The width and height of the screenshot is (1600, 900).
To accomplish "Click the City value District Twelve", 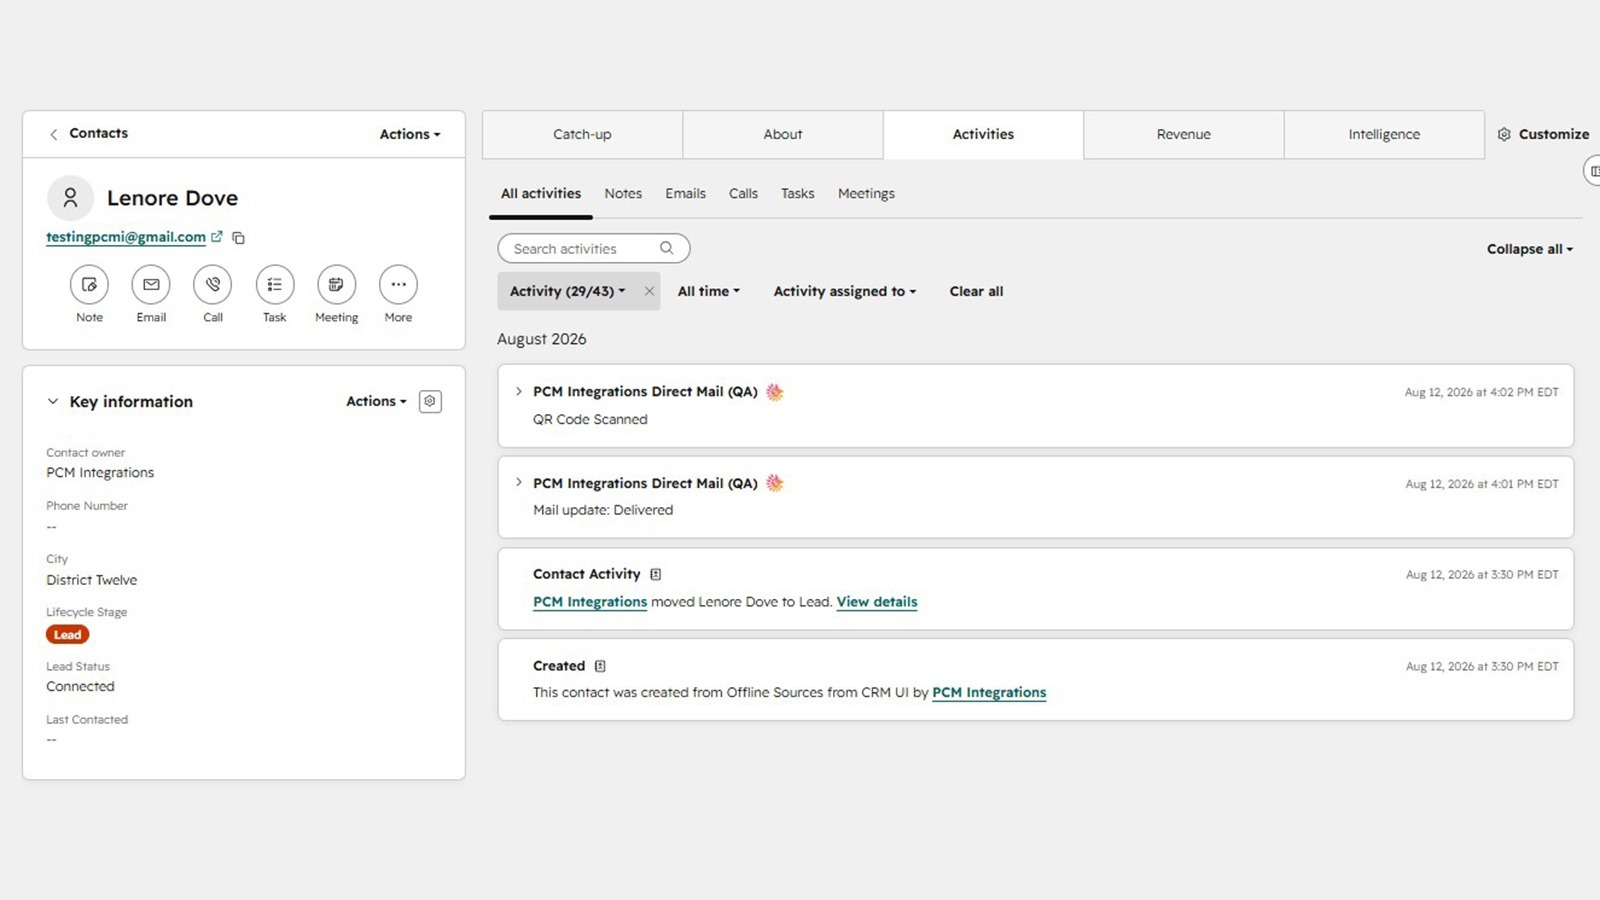I will (x=92, y=580).
